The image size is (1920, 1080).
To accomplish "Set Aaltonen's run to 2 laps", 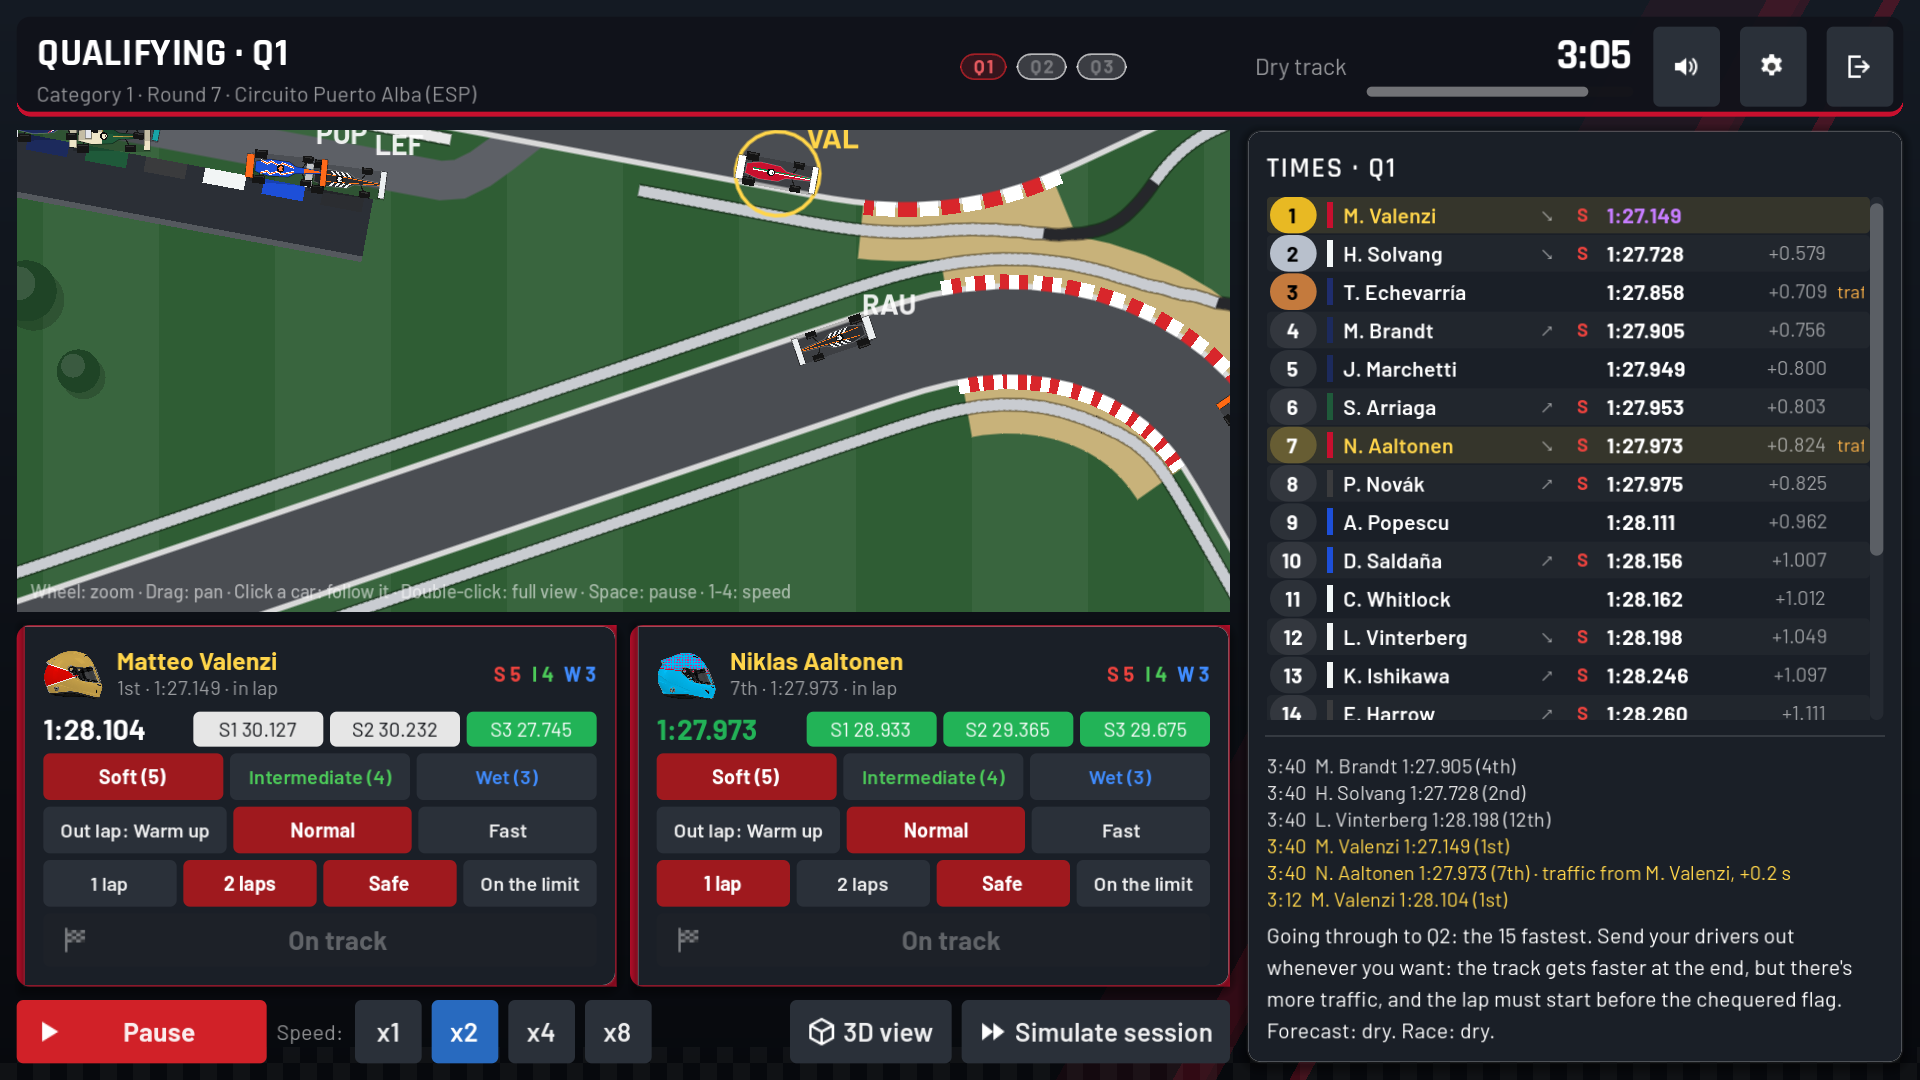I will 862,884.
